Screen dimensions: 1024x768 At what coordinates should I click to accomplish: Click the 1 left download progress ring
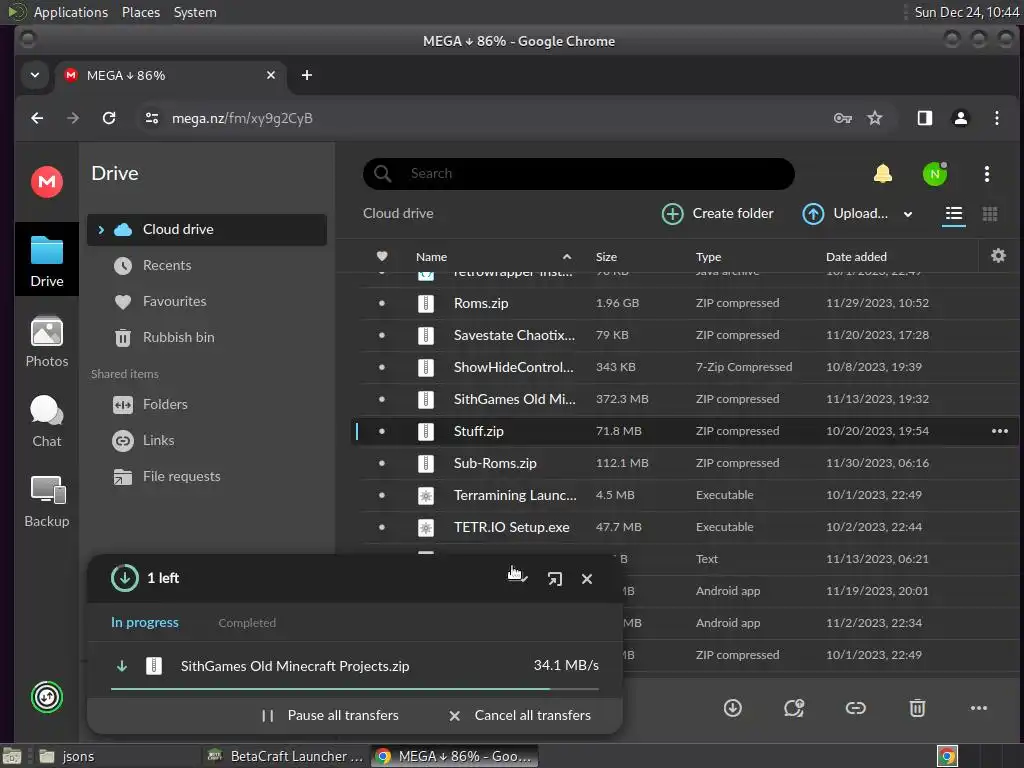coord(124,578)
